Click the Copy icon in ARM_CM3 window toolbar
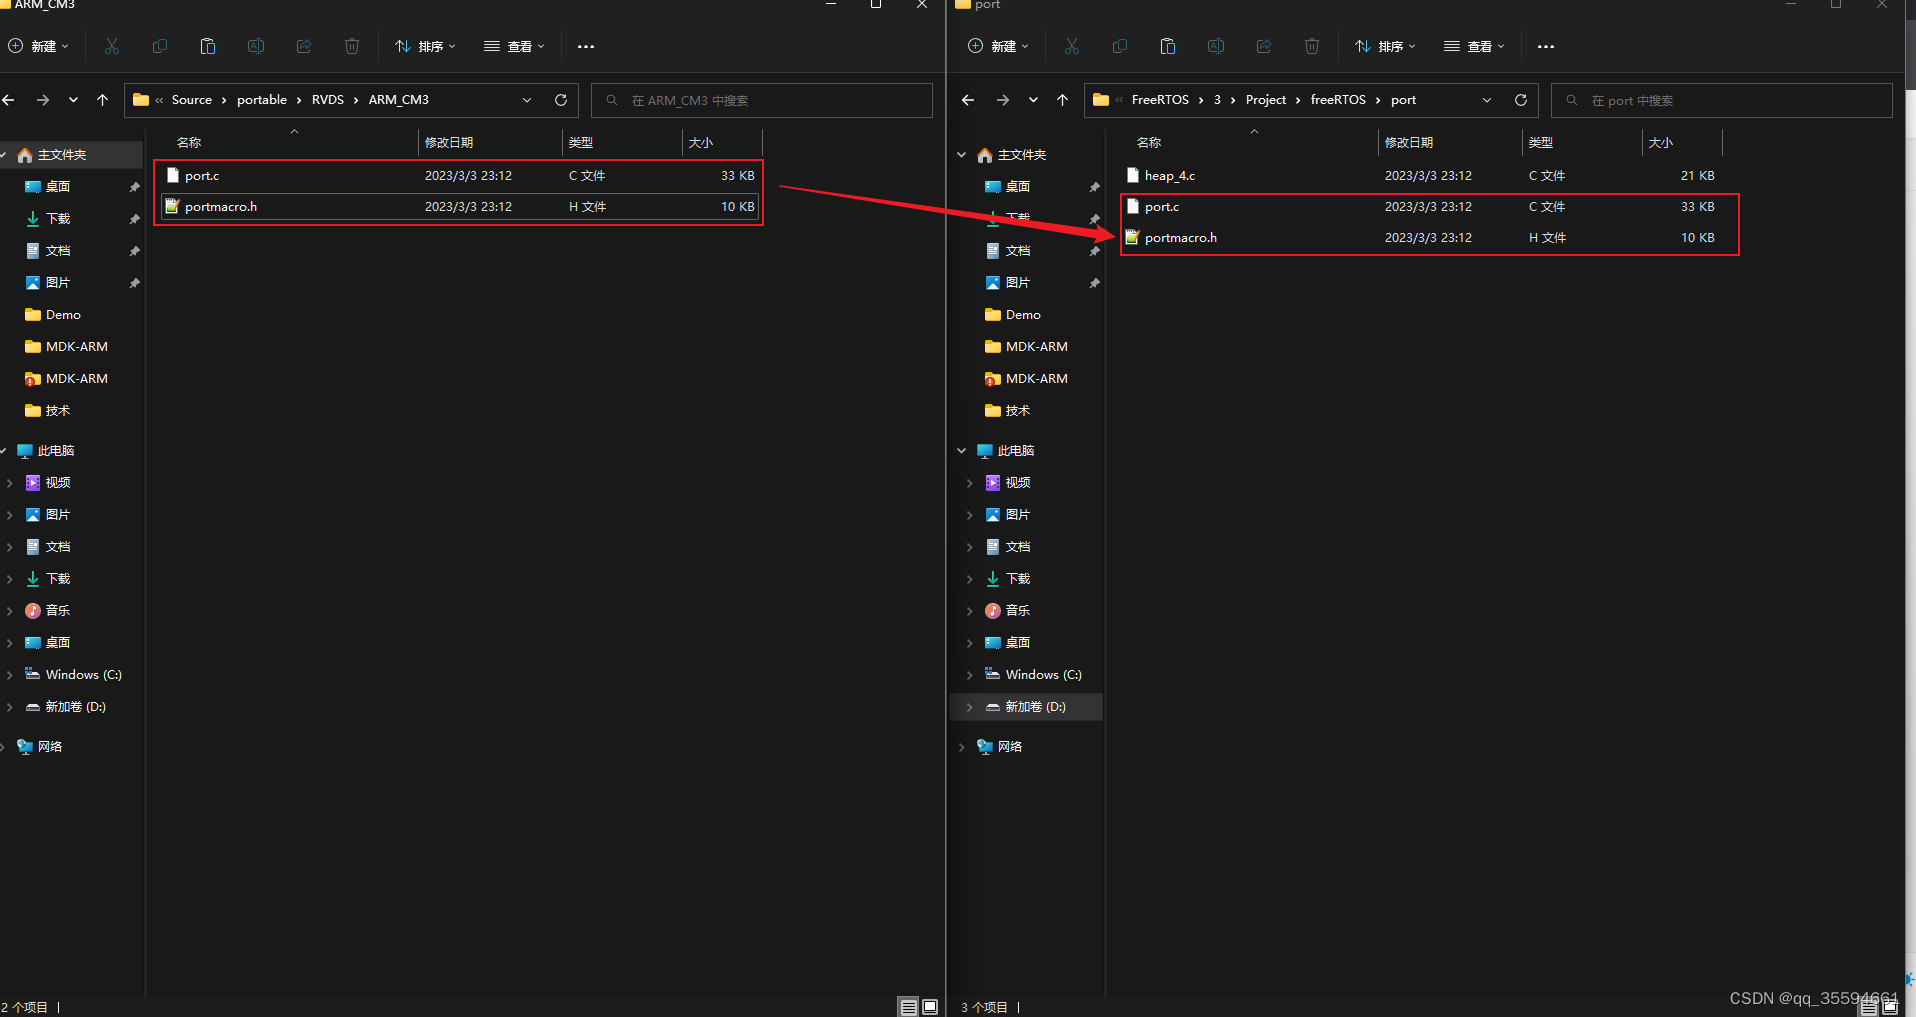This screenshot has width=1916, height=1017. pos(159,46)
